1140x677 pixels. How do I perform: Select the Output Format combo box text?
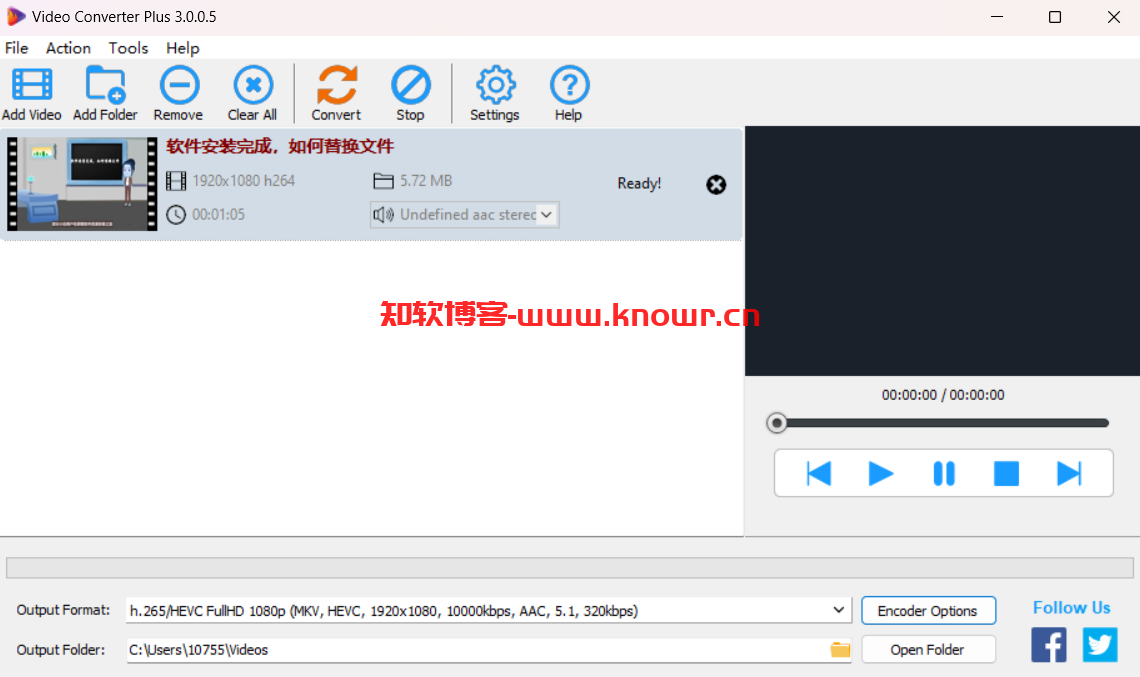click(x=384, y=611)
